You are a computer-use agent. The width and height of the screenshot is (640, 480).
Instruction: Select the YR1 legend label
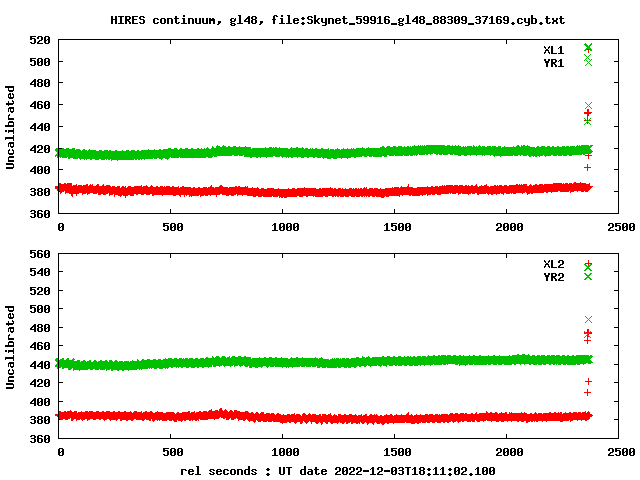553,63
